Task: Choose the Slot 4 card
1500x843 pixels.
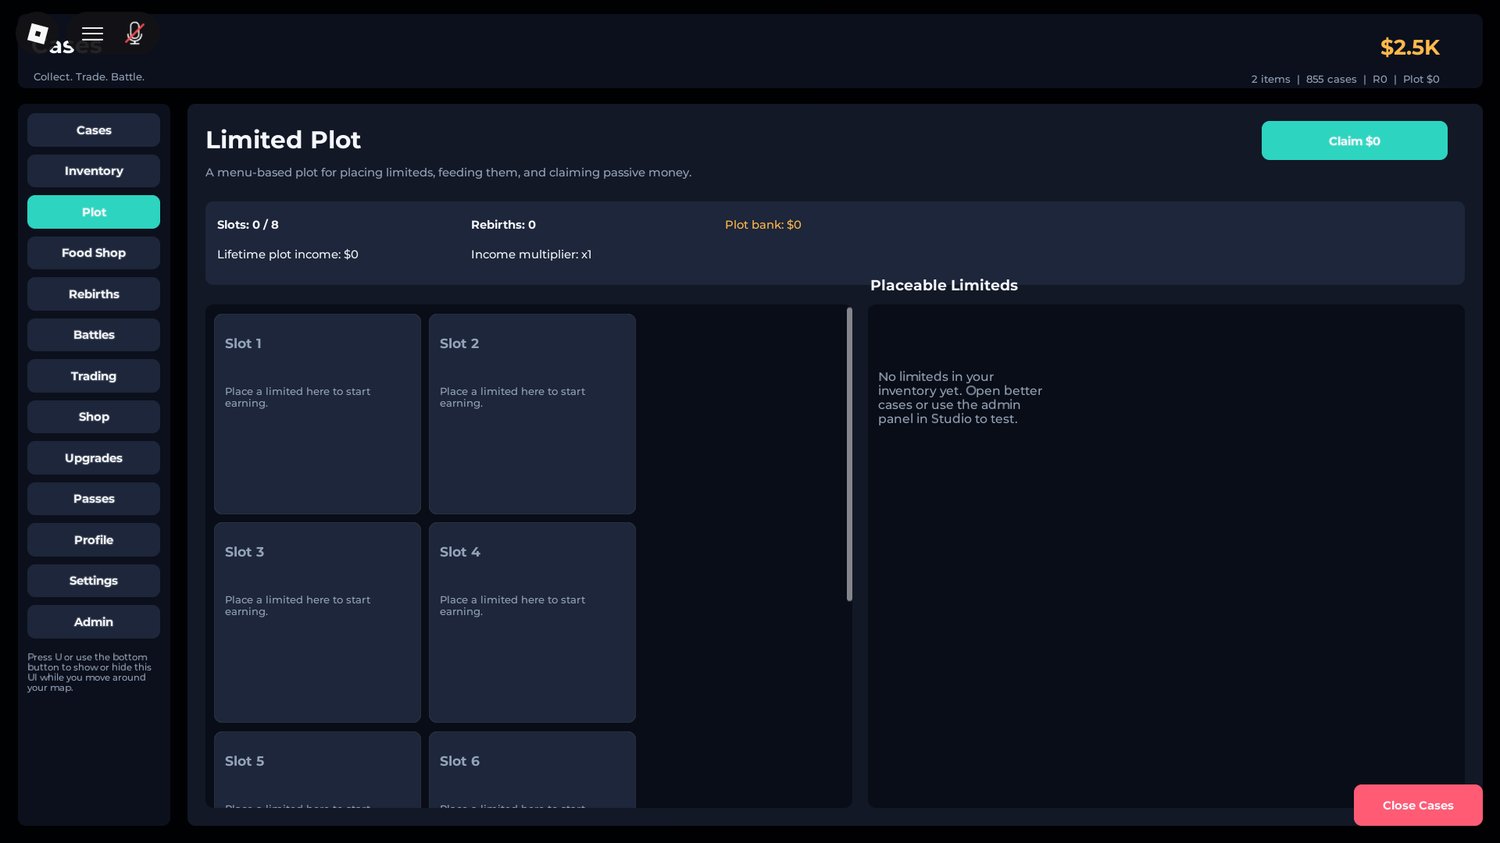Action: [x=532, y=623]
